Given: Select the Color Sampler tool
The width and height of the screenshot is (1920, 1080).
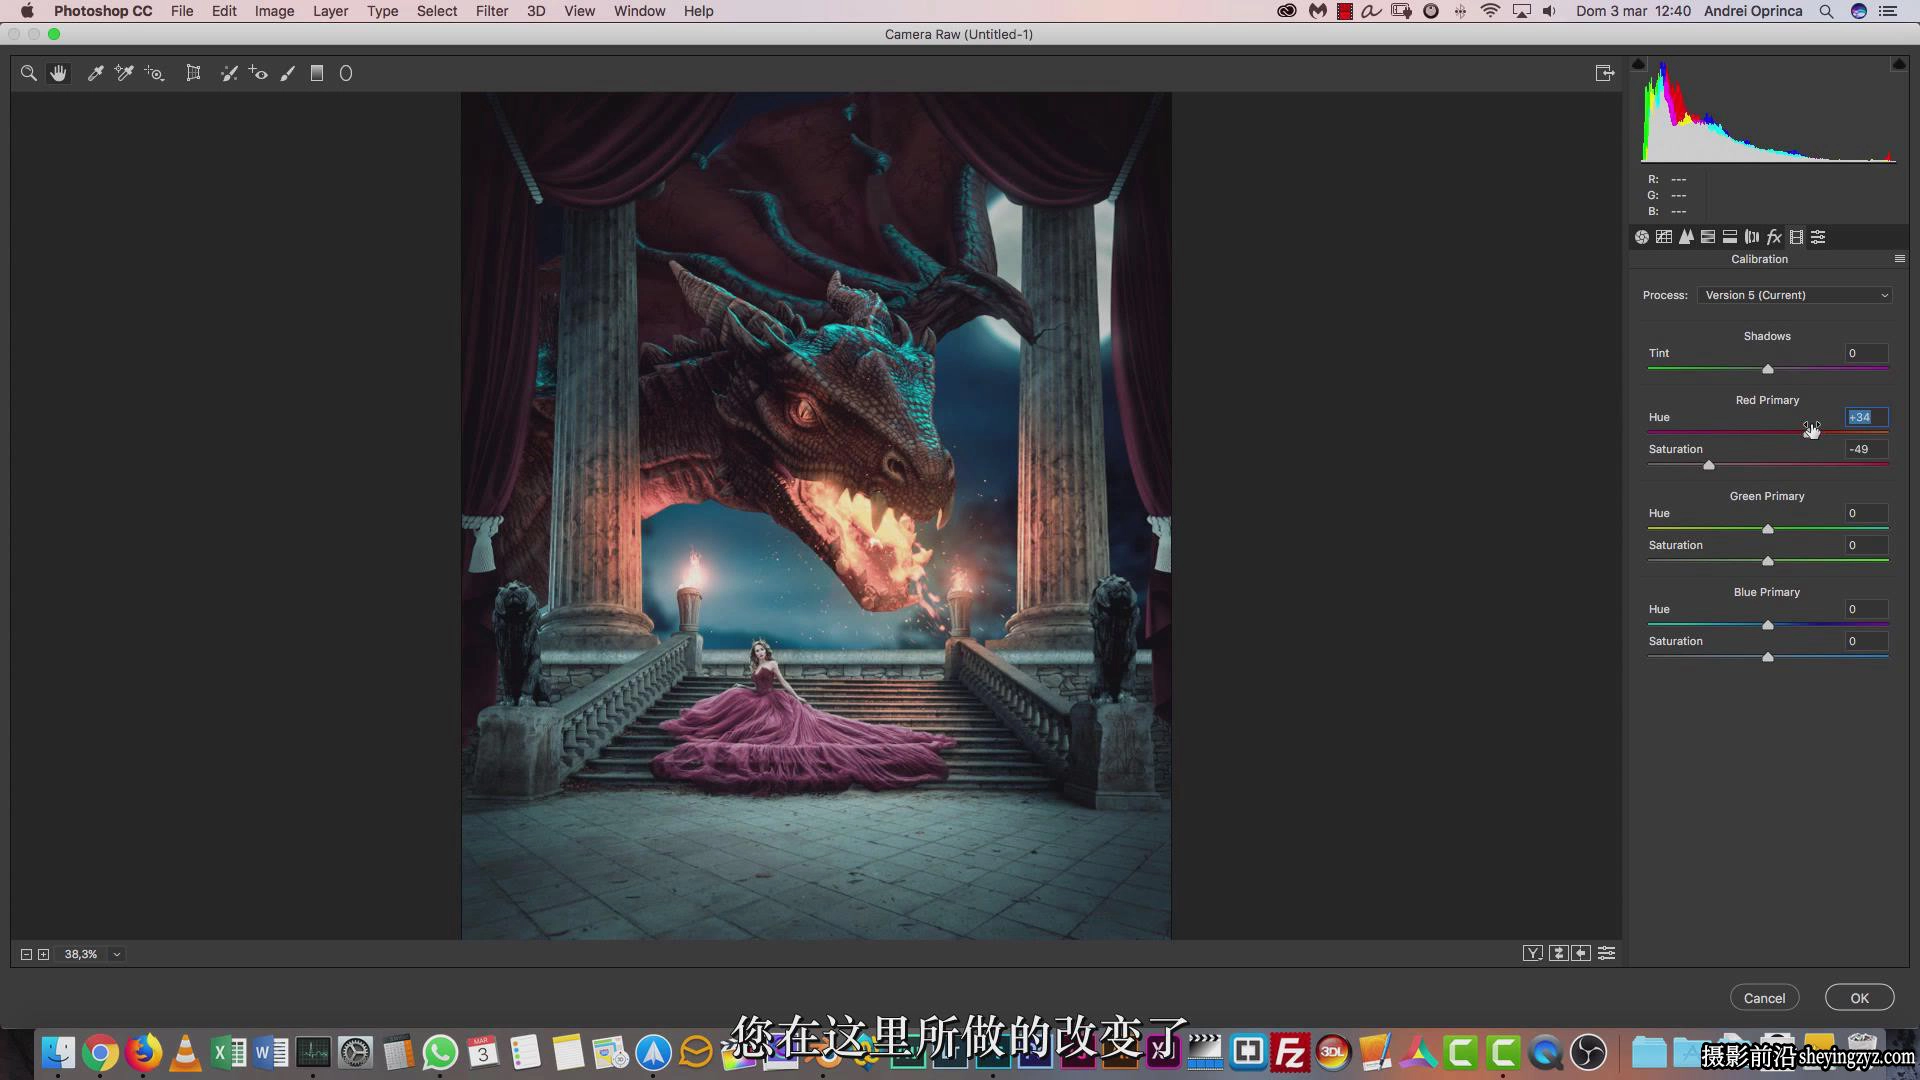Looking at the screenshot, I should 124,73.
